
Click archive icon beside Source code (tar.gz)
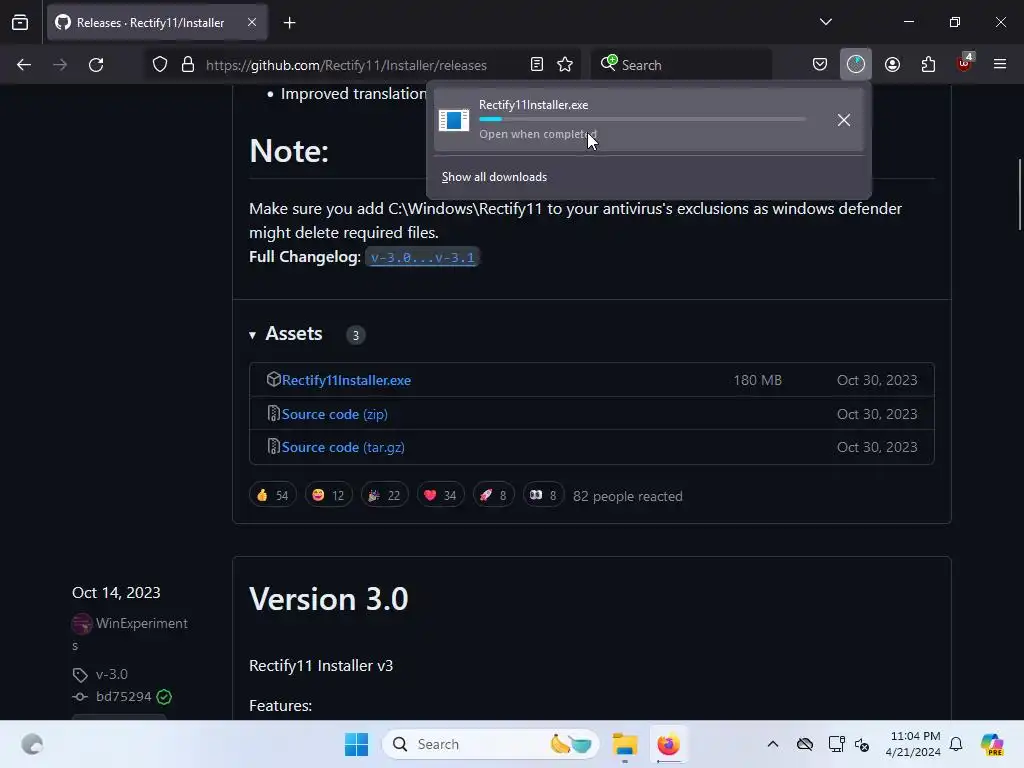click(274, 447)
